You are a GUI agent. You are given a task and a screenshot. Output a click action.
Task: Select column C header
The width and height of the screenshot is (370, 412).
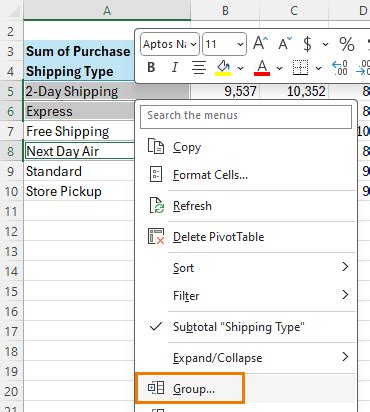[294, 11]
